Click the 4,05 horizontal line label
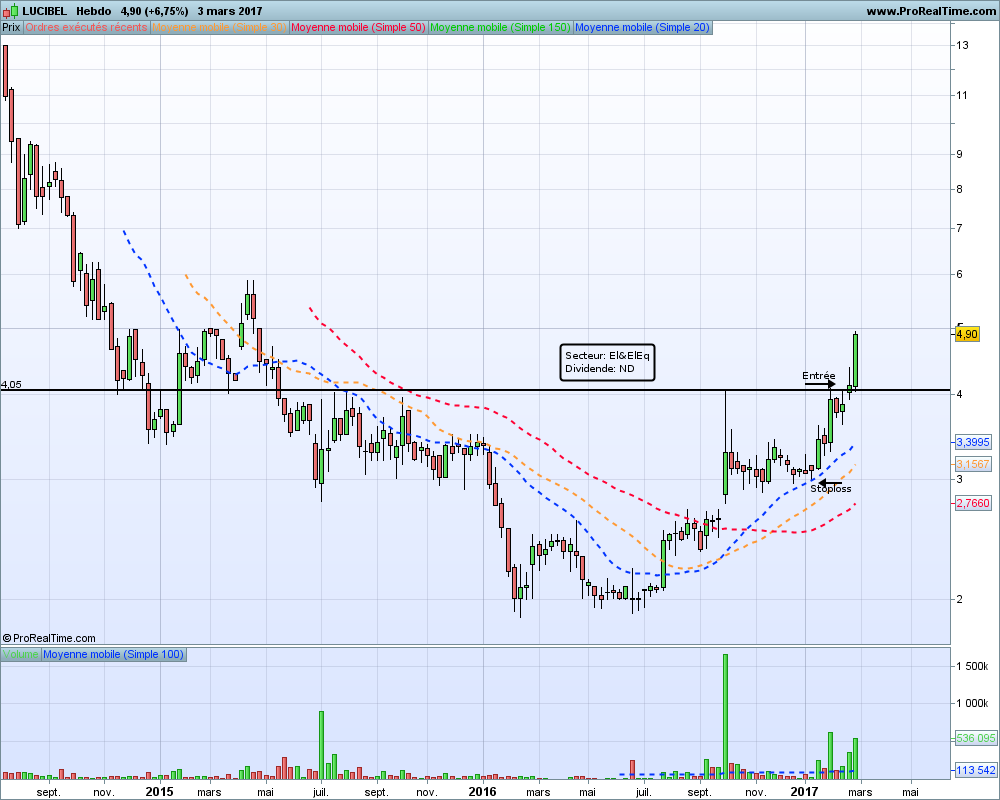 point(11,384)
